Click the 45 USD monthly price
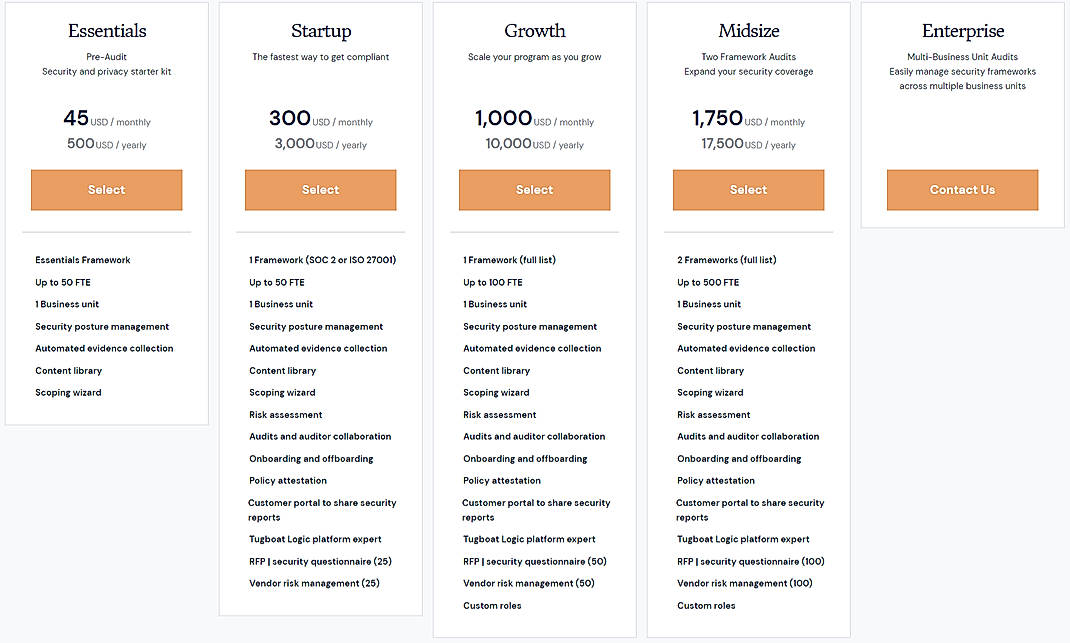 click(x=106, y=118)
